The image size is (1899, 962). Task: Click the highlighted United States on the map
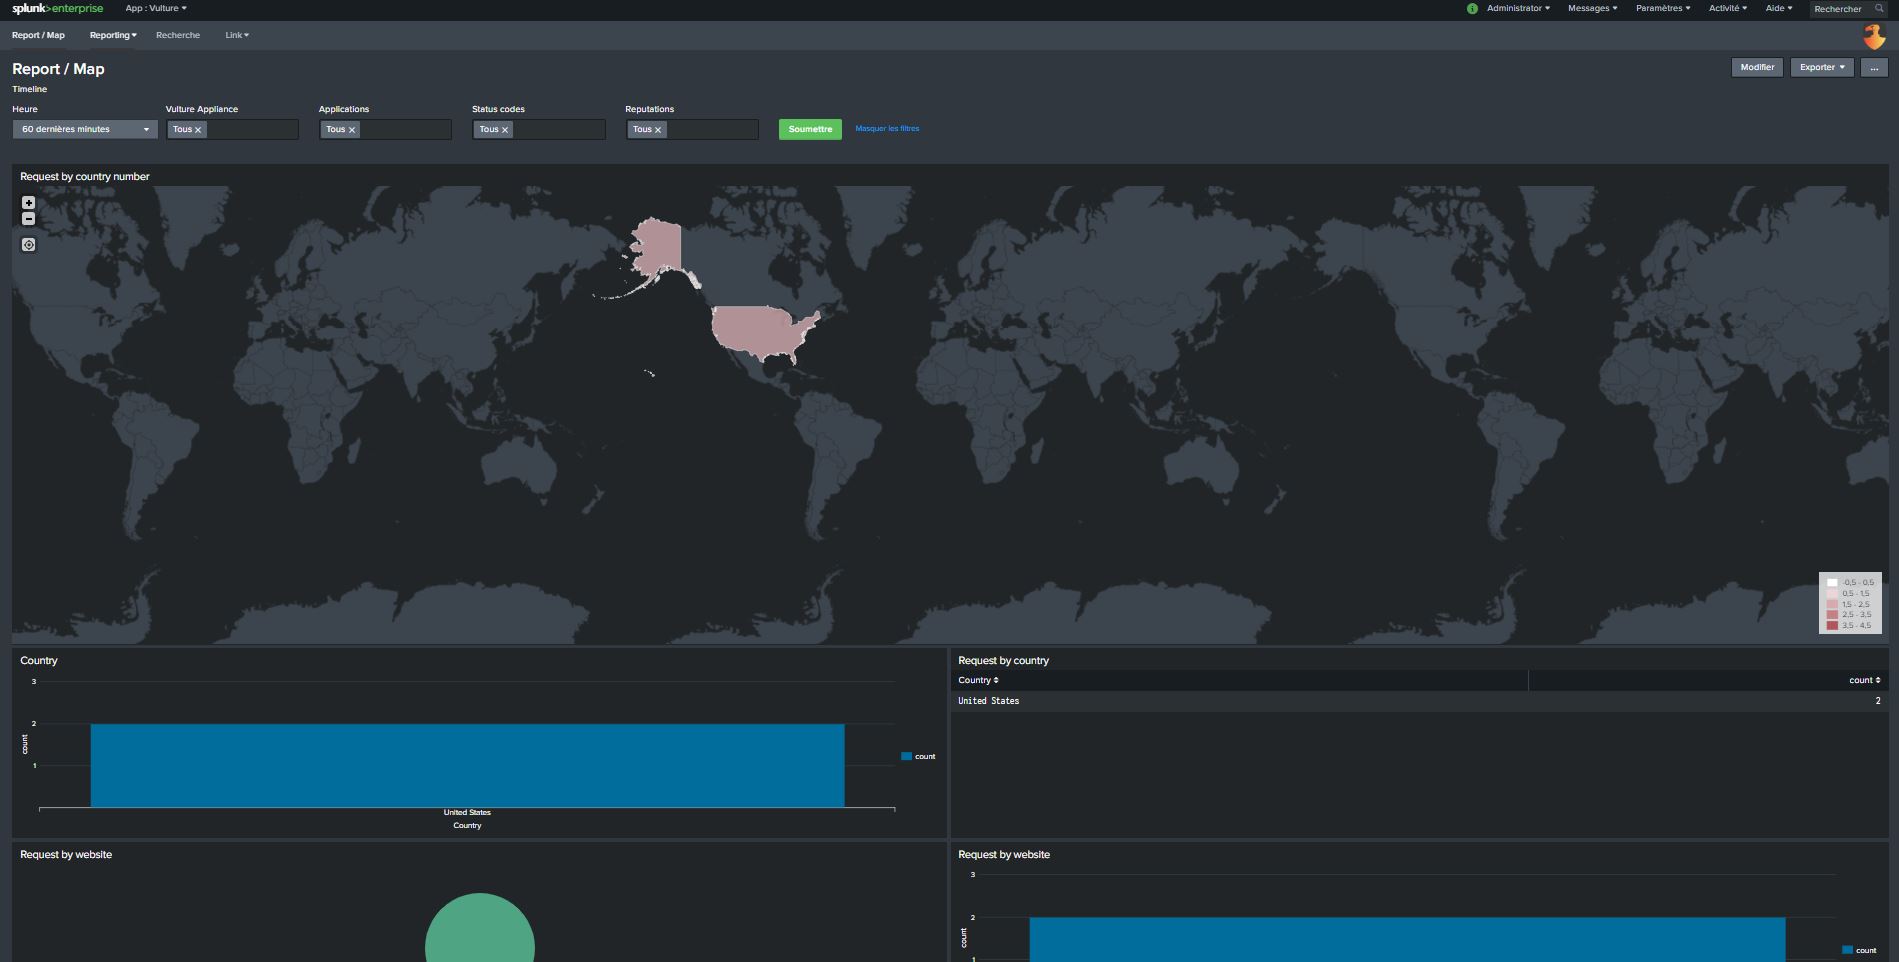(x=760, y=331)
